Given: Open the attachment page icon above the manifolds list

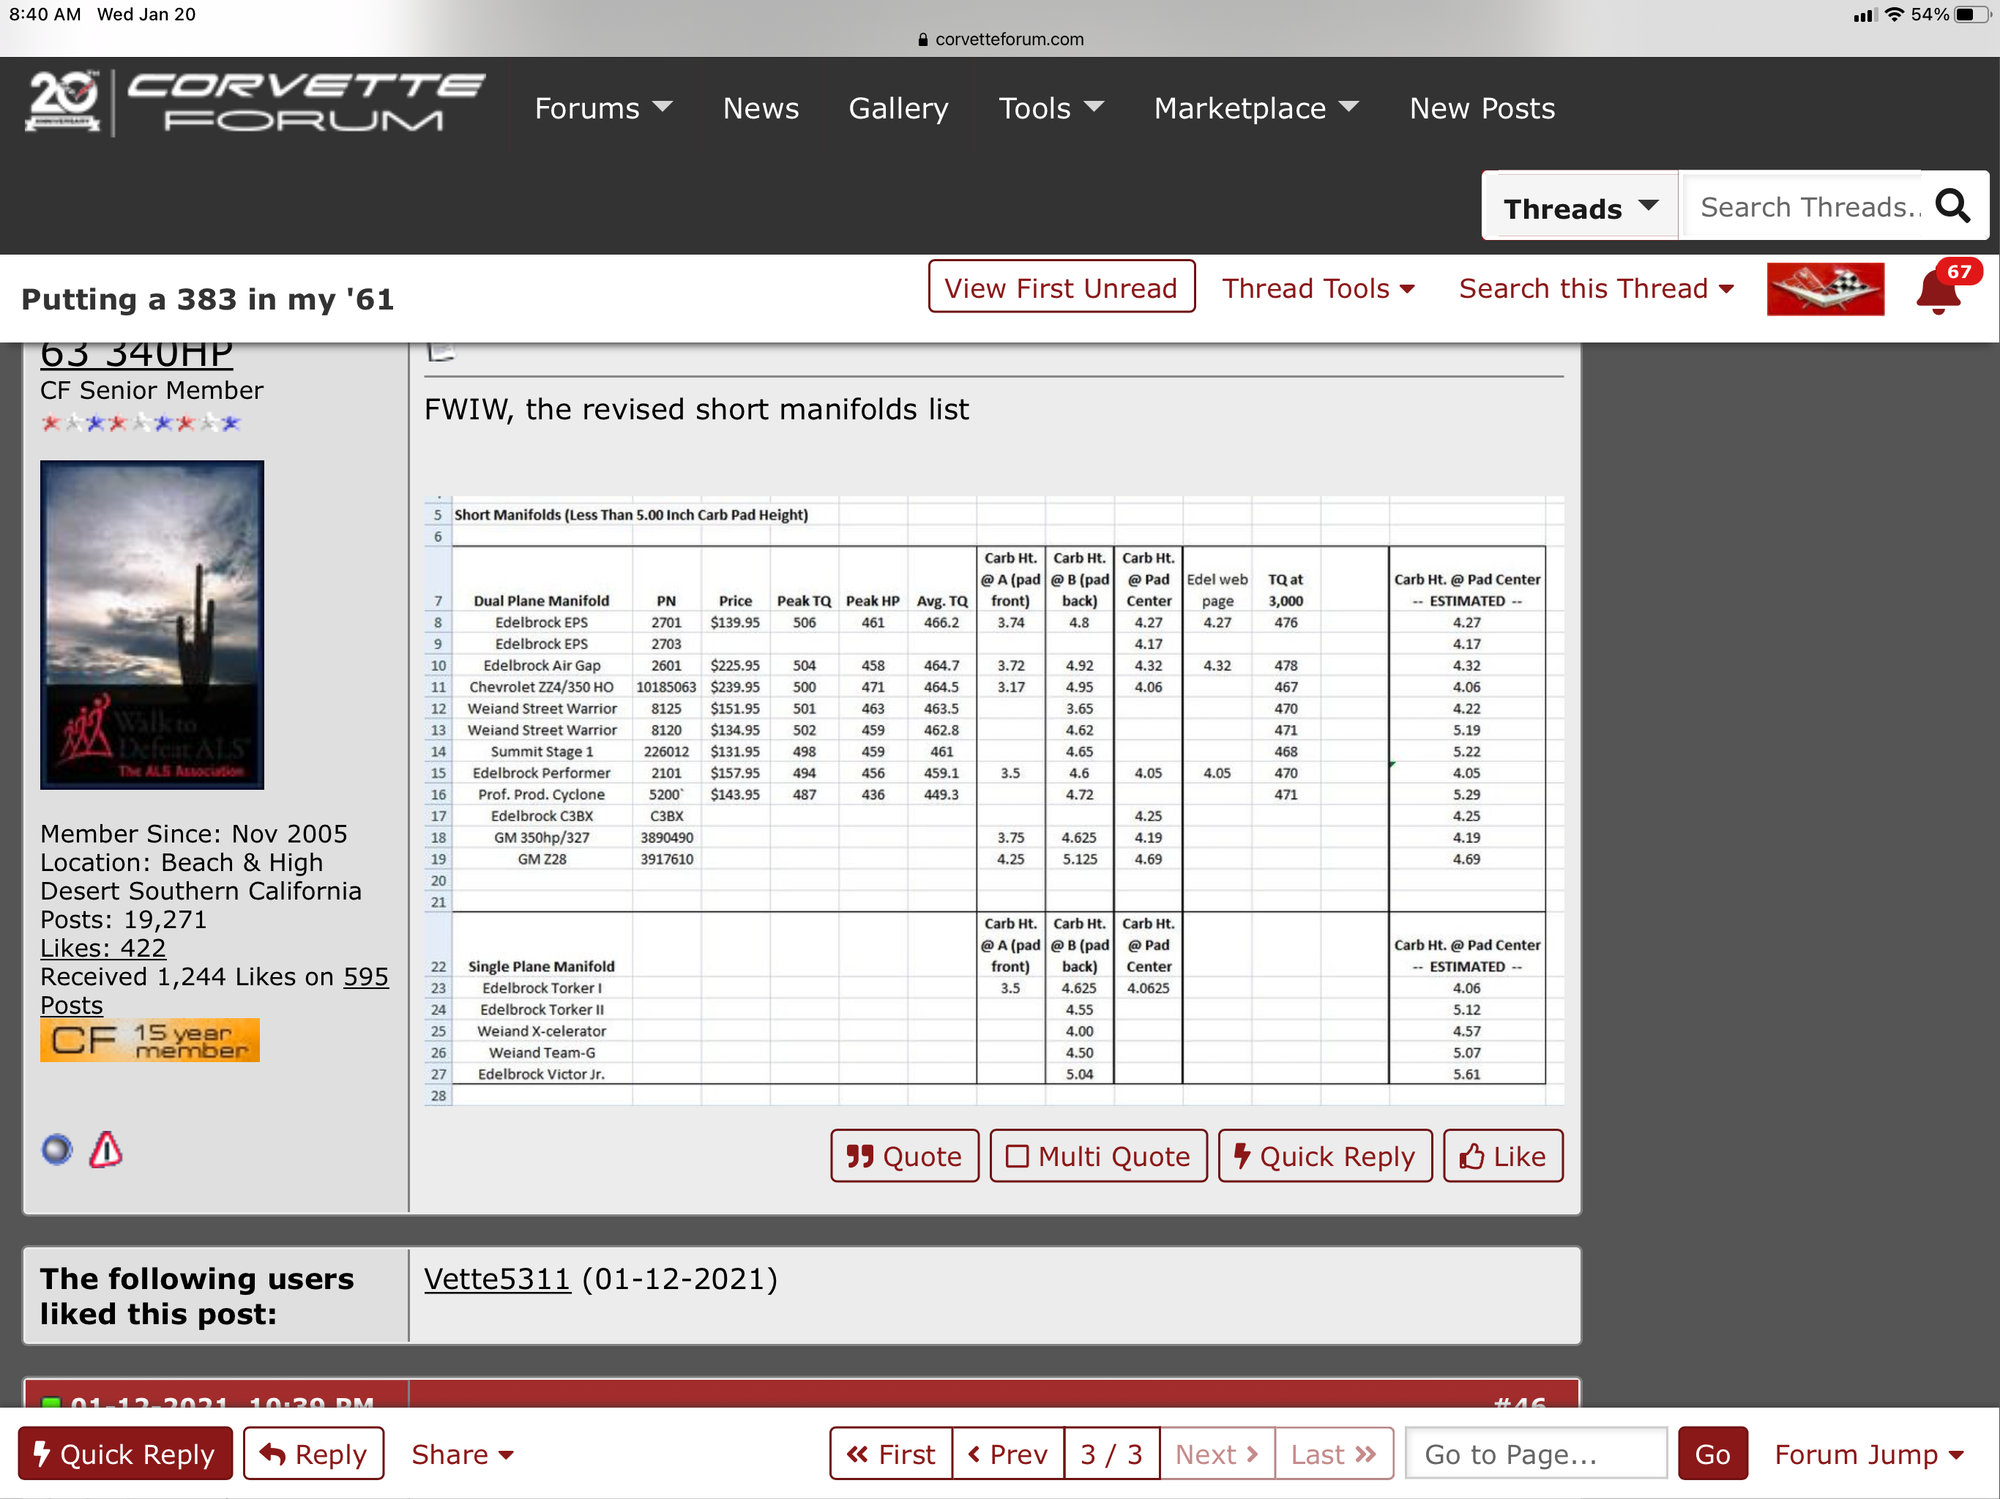Looking at the screenshot, I should 440,349.
